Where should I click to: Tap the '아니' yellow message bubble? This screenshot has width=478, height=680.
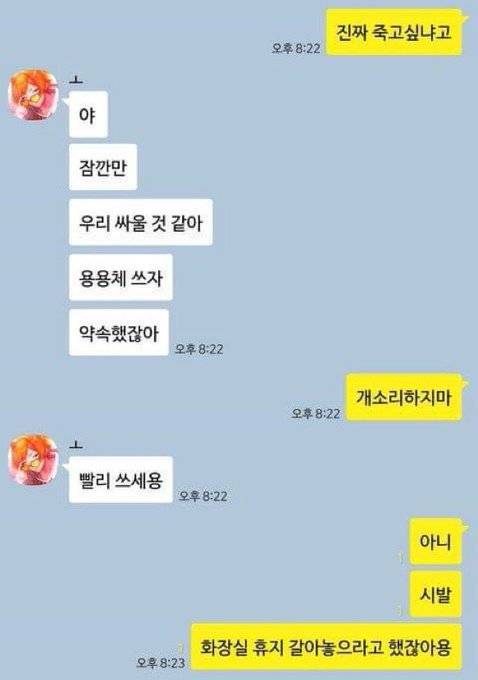[x=435, y=542]
